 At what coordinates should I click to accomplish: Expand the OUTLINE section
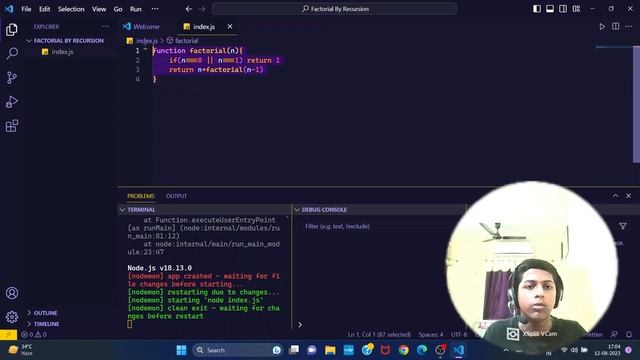(45, 313)
